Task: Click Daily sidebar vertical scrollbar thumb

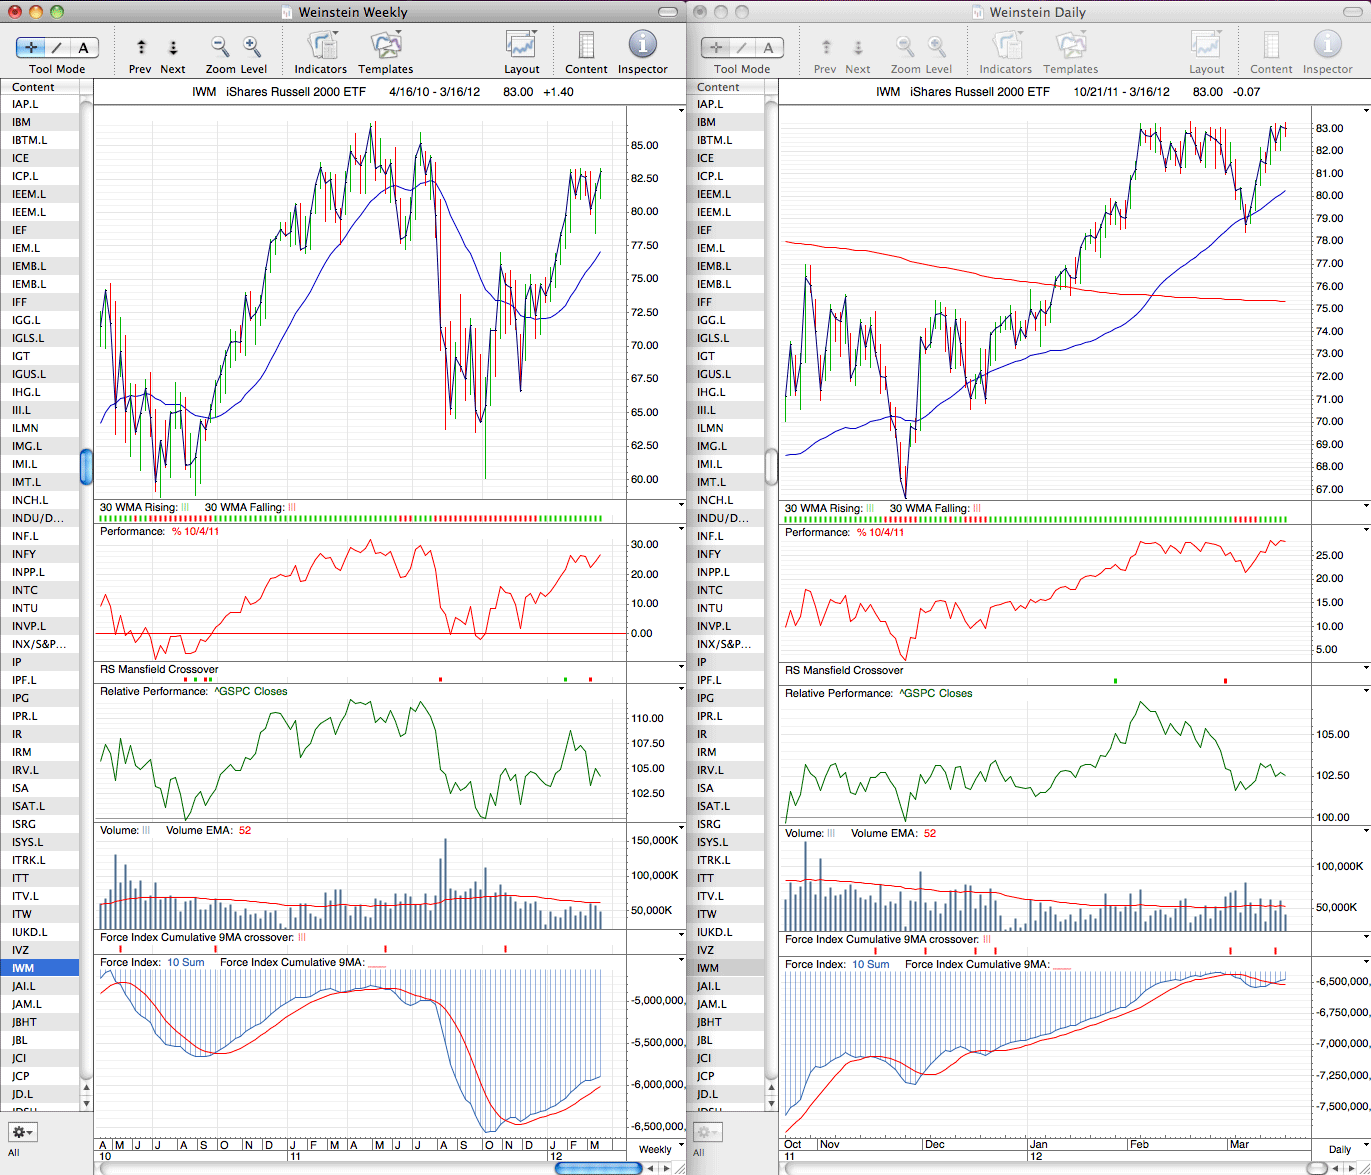Action: (771, 467)
